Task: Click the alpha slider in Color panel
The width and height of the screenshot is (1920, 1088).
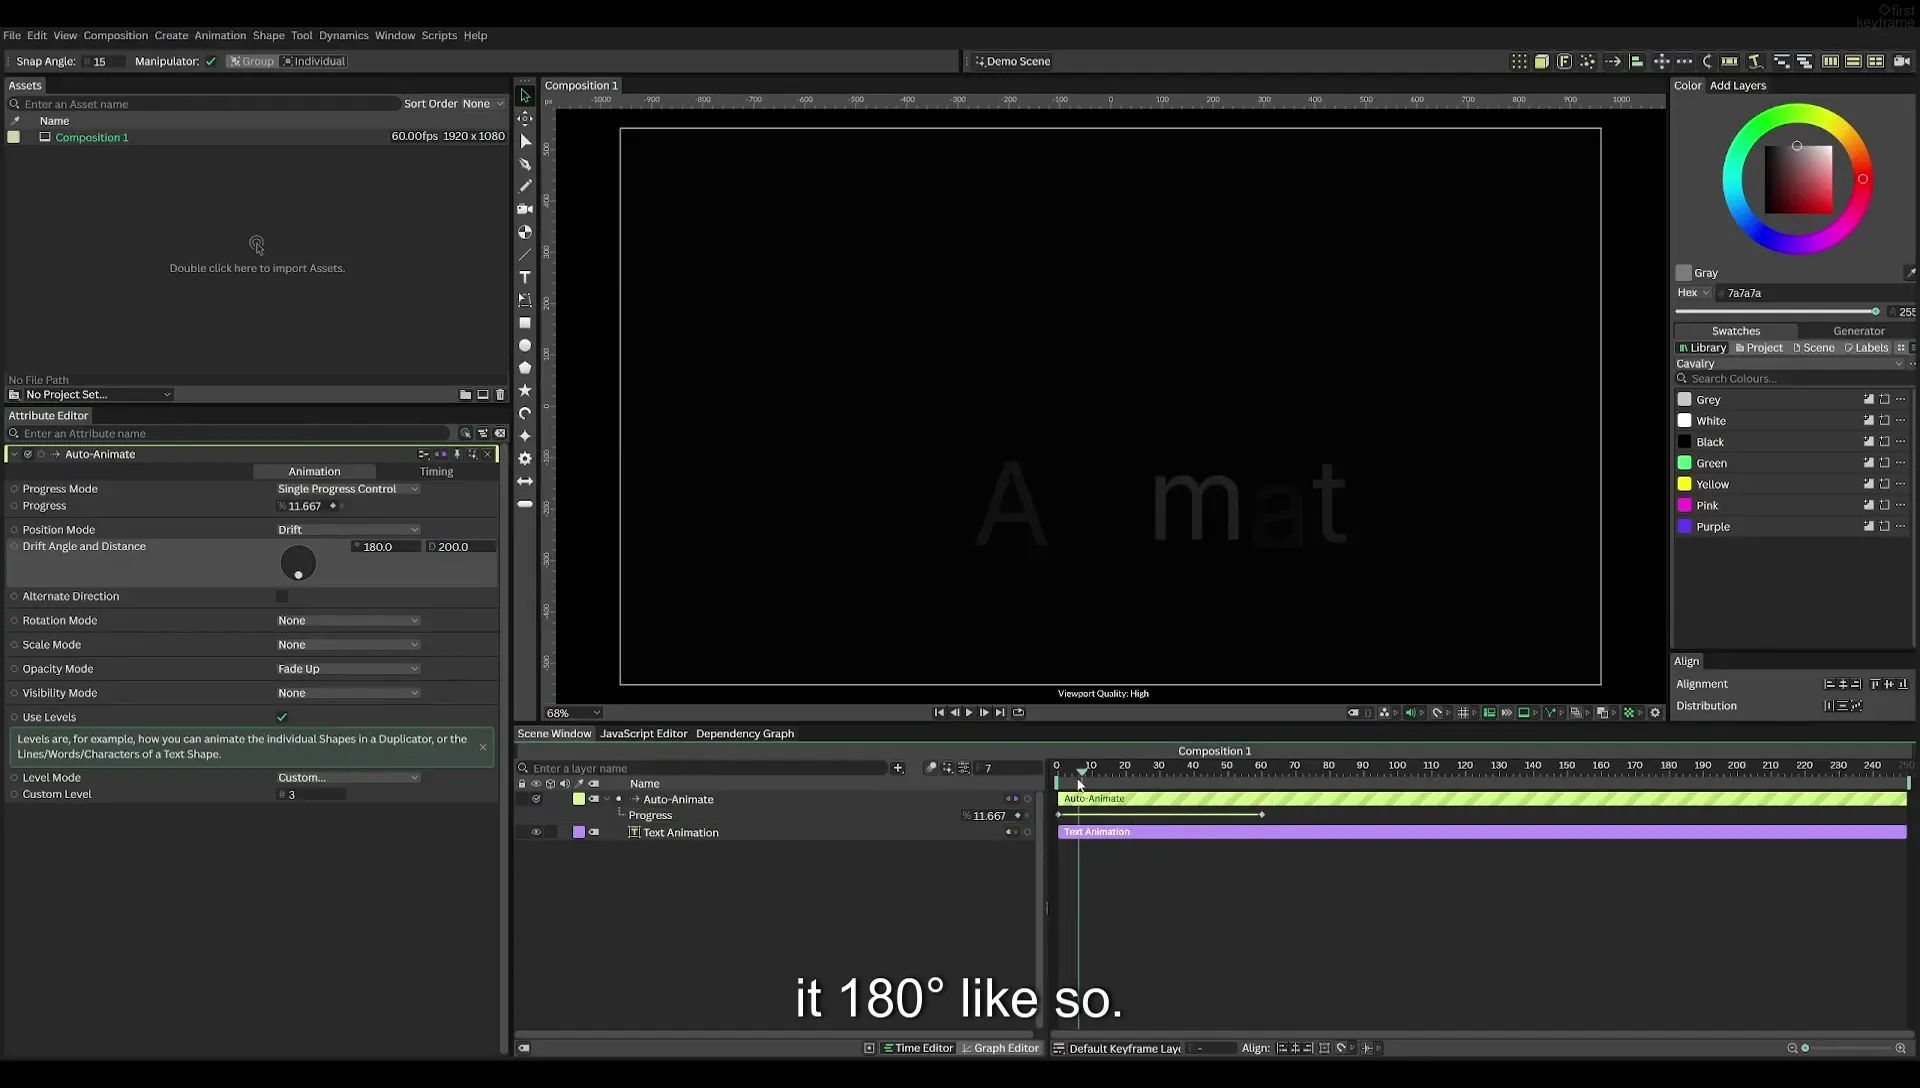Action: pos(1778,312)
